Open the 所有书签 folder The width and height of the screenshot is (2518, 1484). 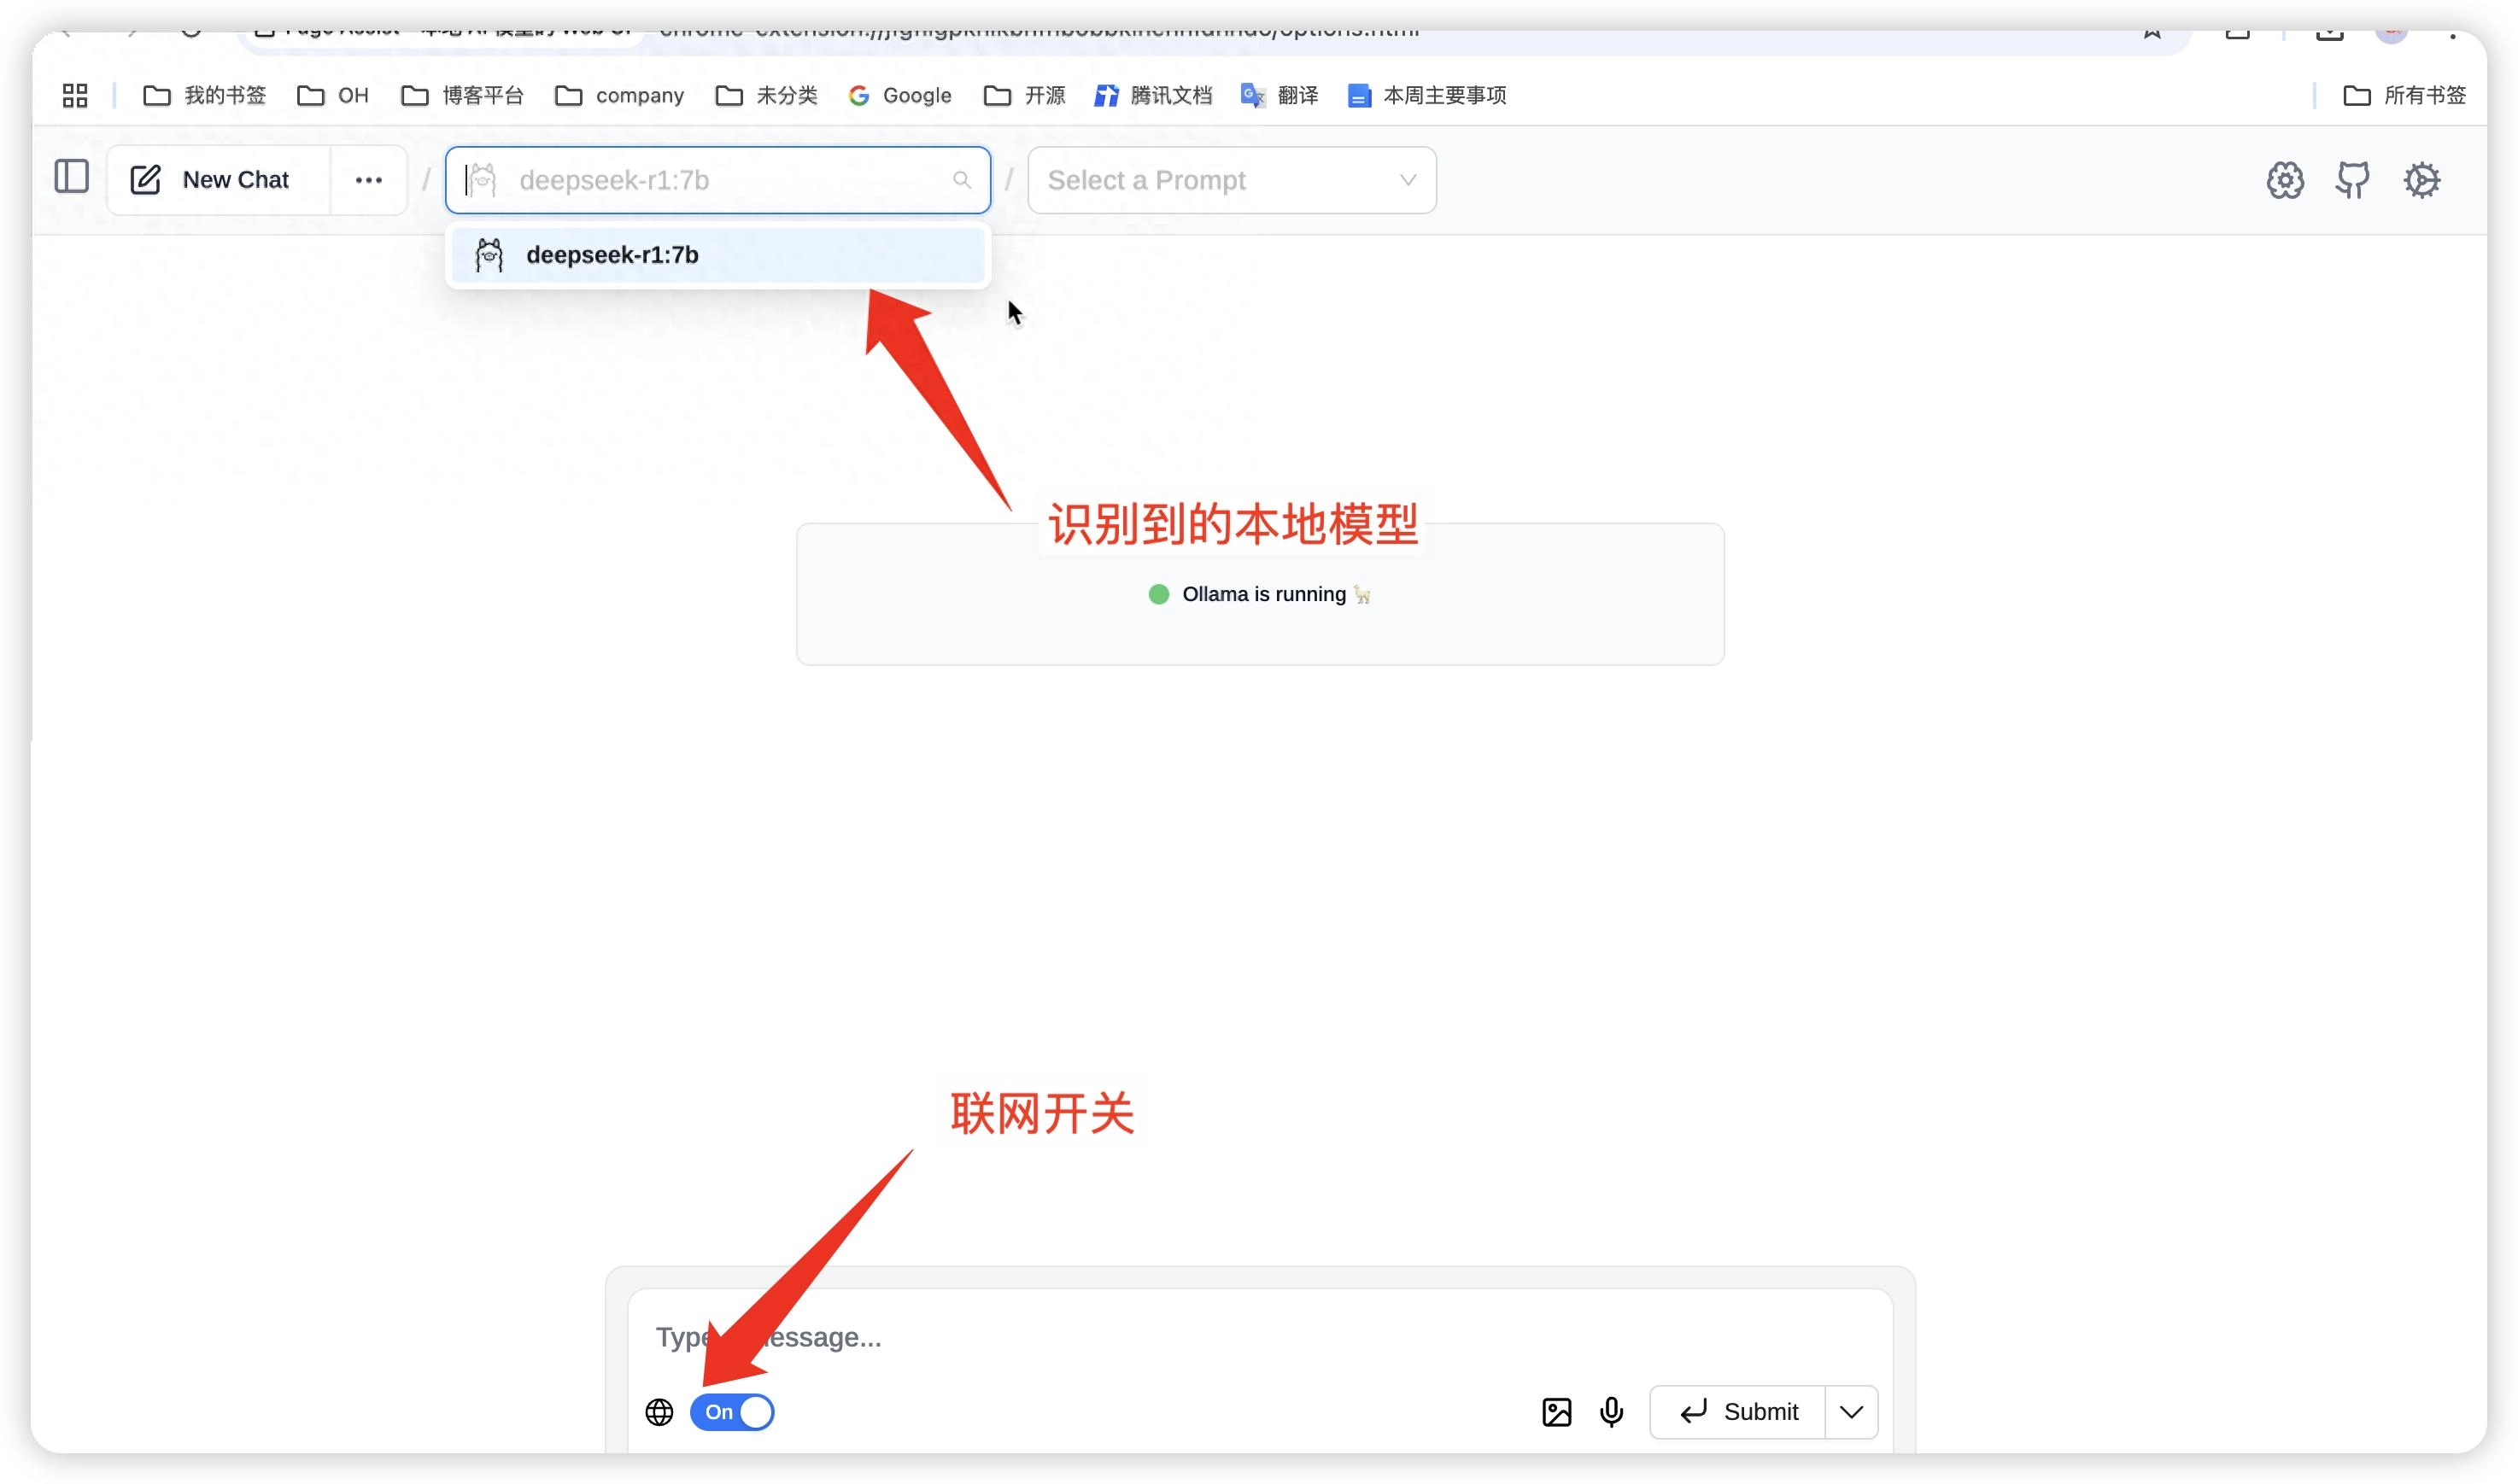[2404, 95]
